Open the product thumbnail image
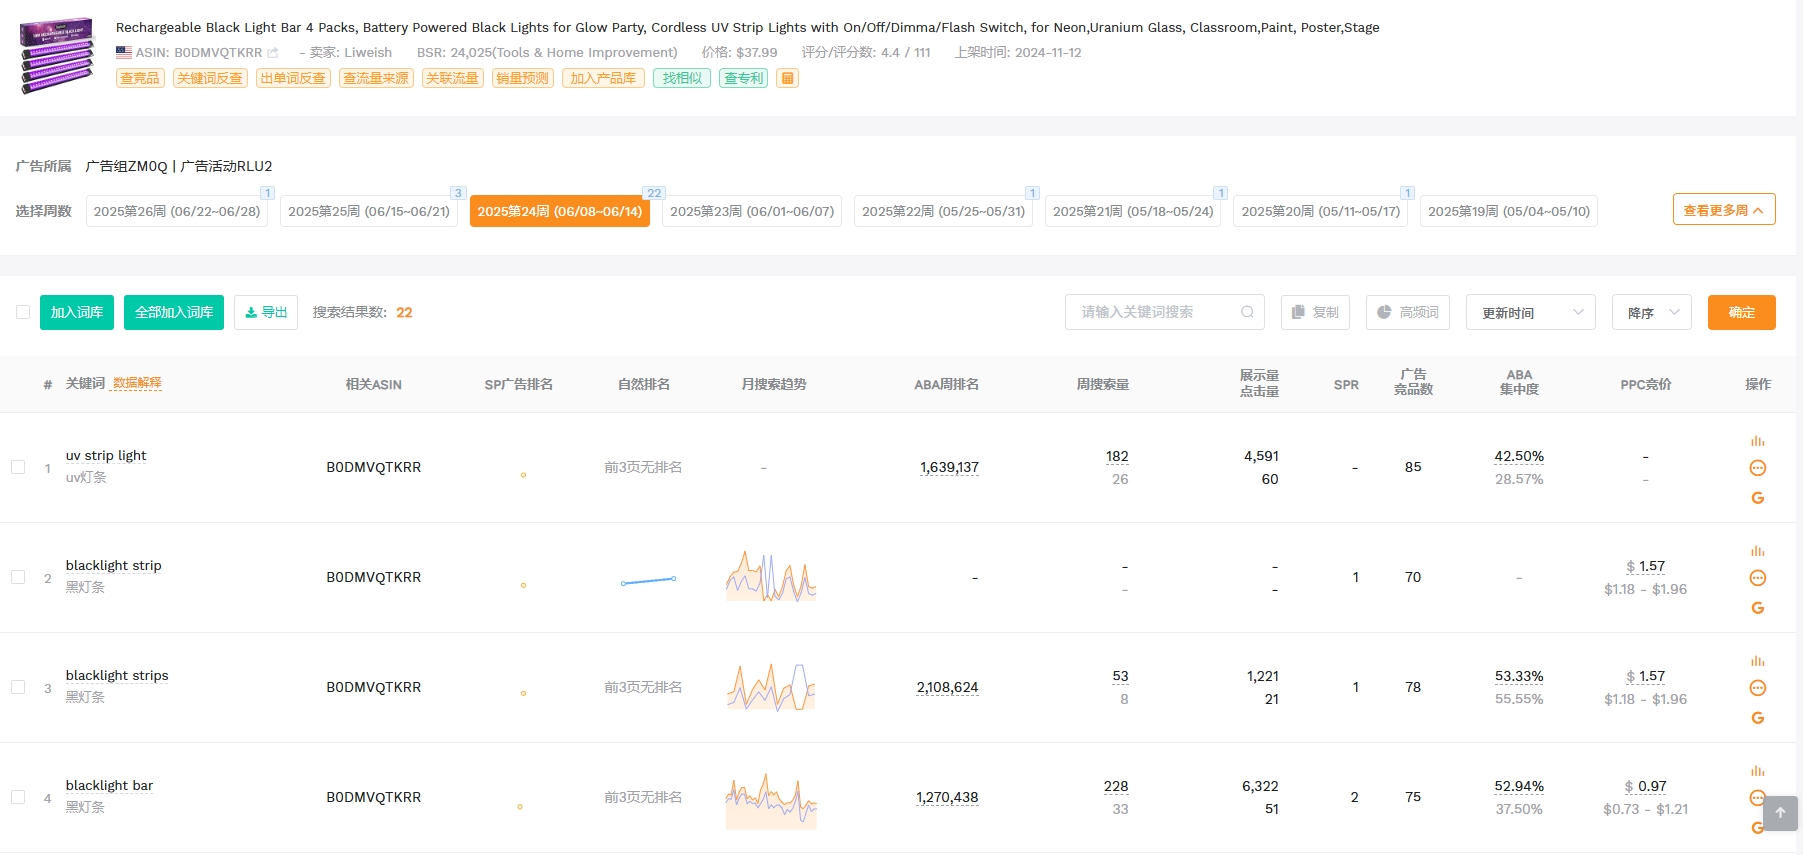The image size is (1803, 855). pos(57,54)
